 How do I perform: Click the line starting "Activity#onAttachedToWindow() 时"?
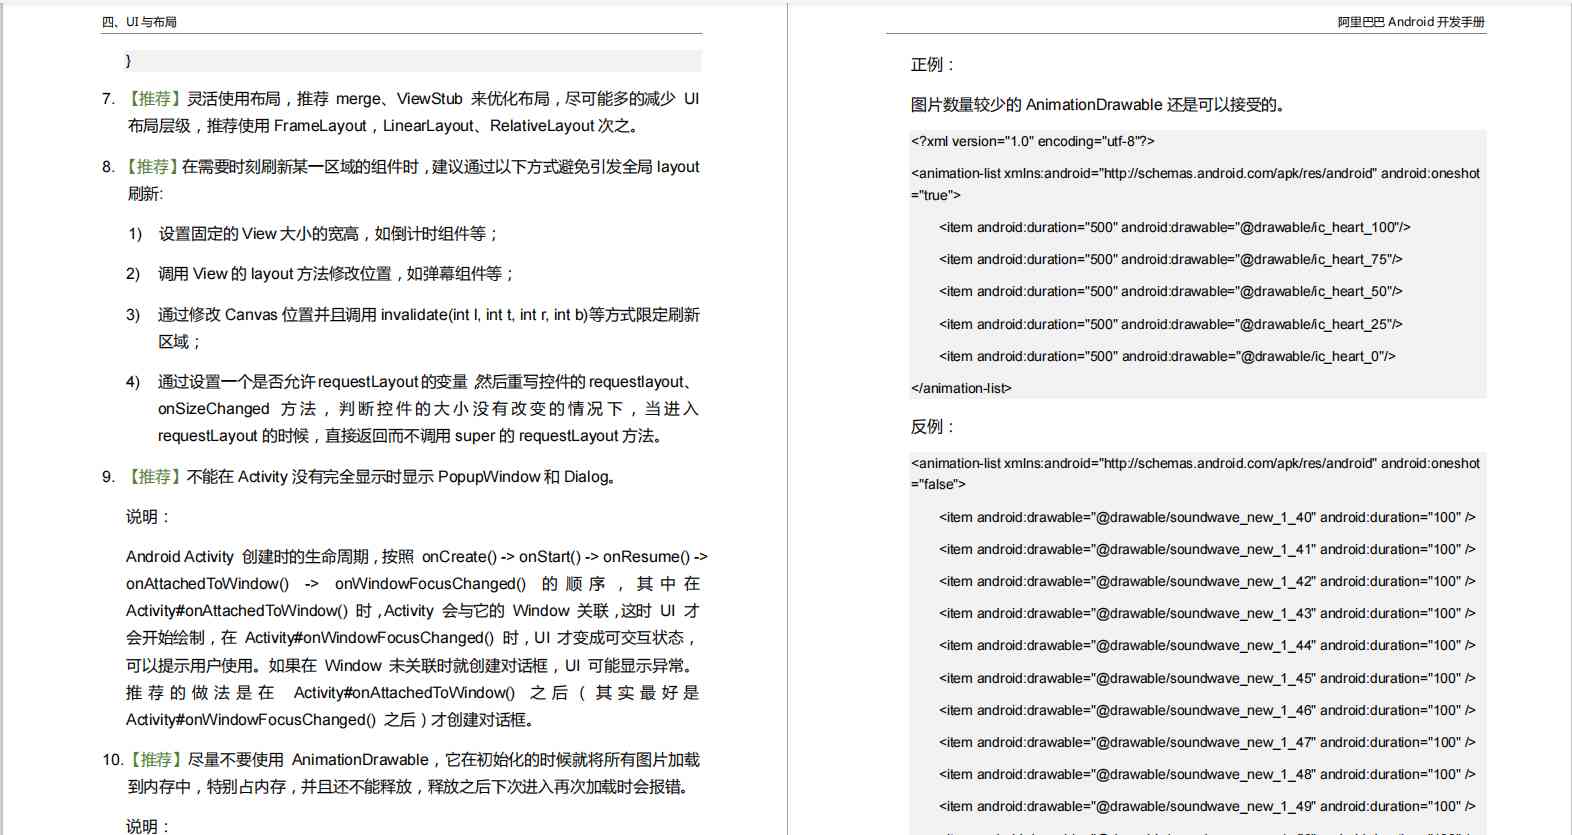pos(412,611)
